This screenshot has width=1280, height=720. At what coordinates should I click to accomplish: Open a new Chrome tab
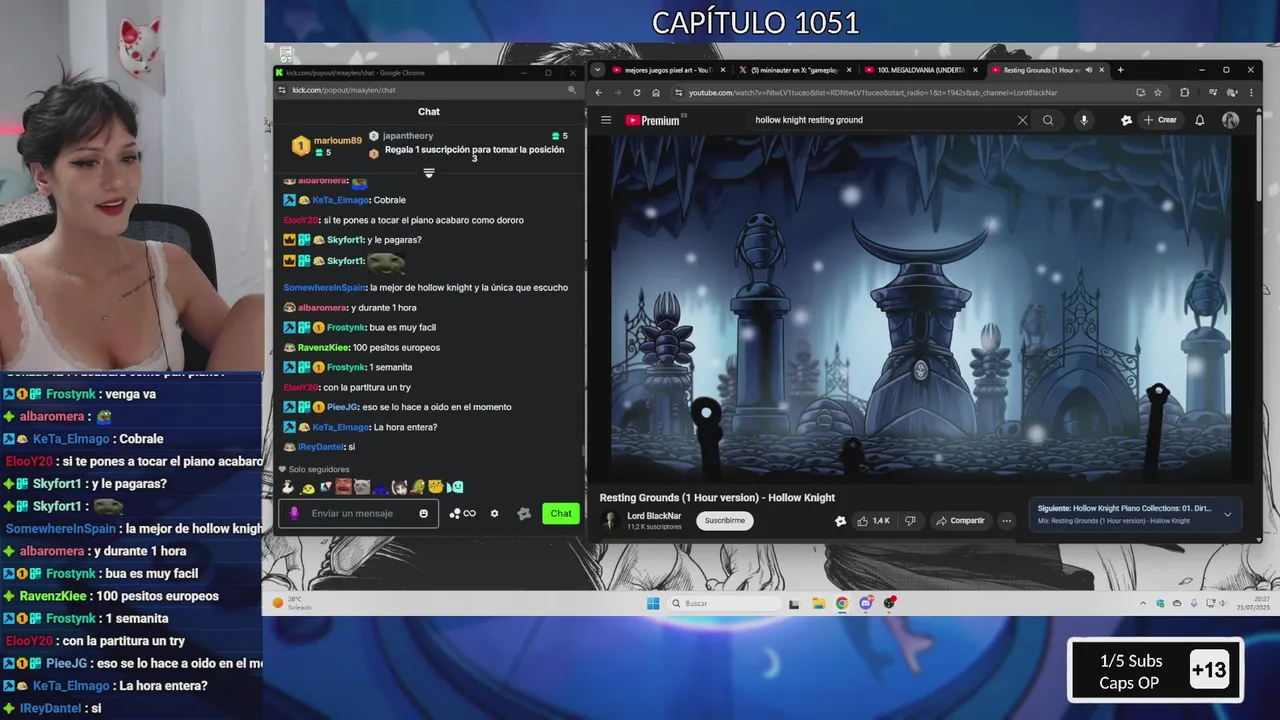click(1120, 70)
